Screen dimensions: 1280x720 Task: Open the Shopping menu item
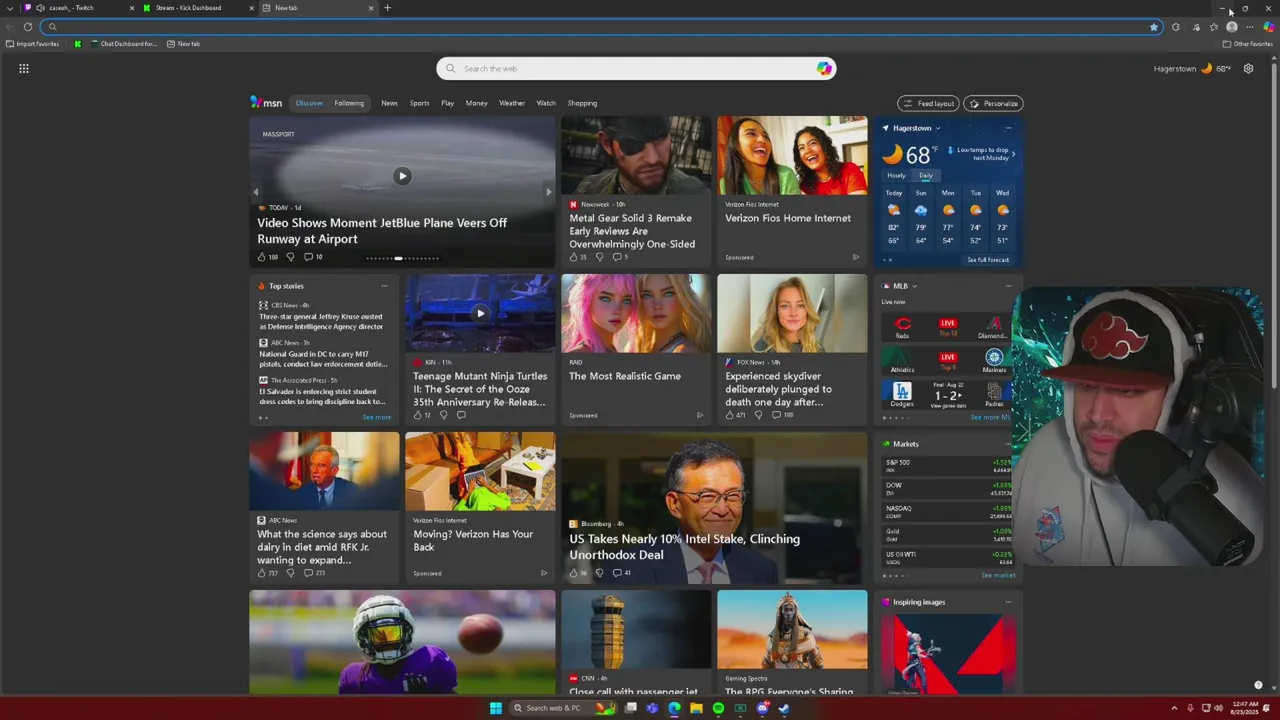pyautogui.click(x=582, y=103)
